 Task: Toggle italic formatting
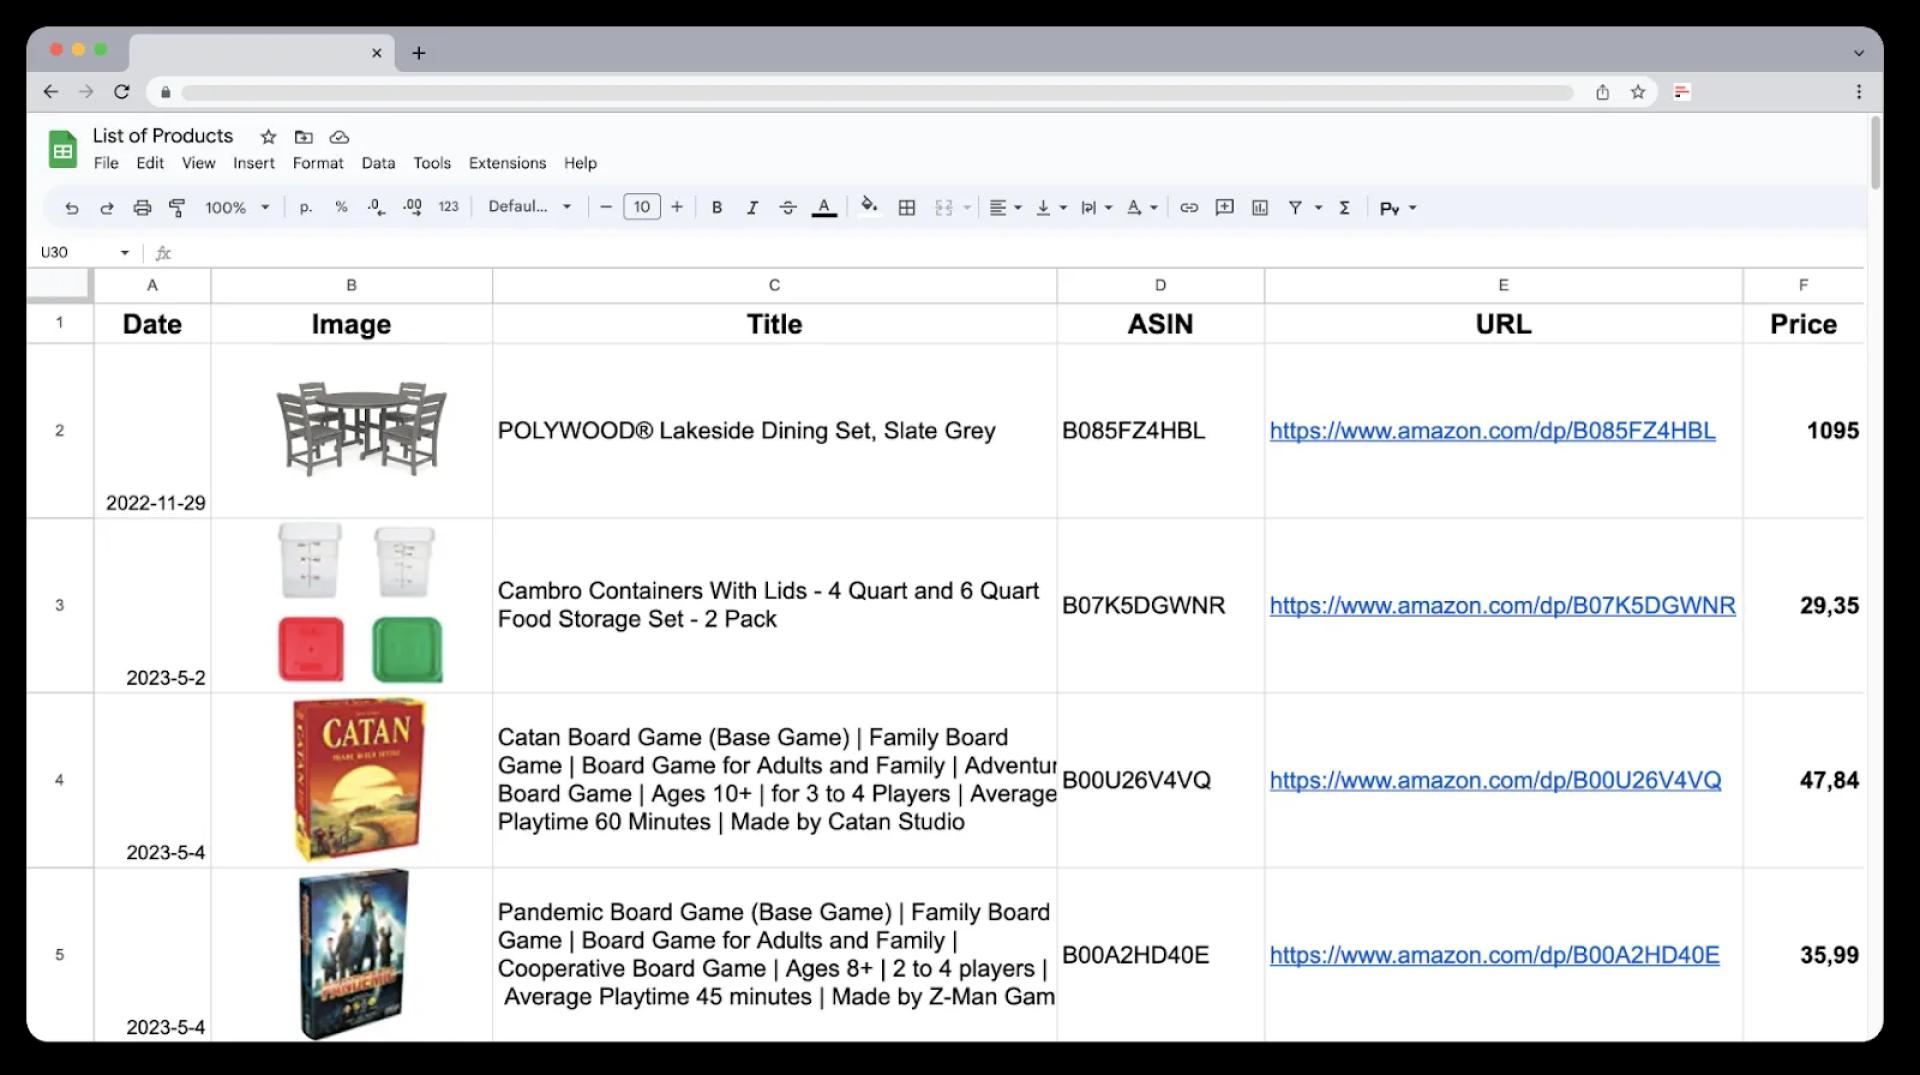pyautogui.click(x=752, y=207)
